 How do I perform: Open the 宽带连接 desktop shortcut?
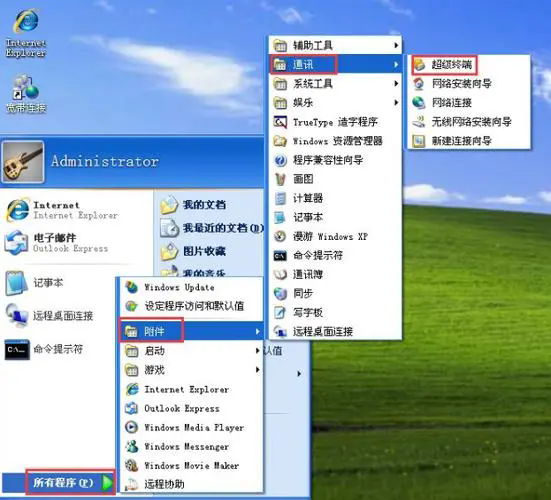tap(26, 93)
